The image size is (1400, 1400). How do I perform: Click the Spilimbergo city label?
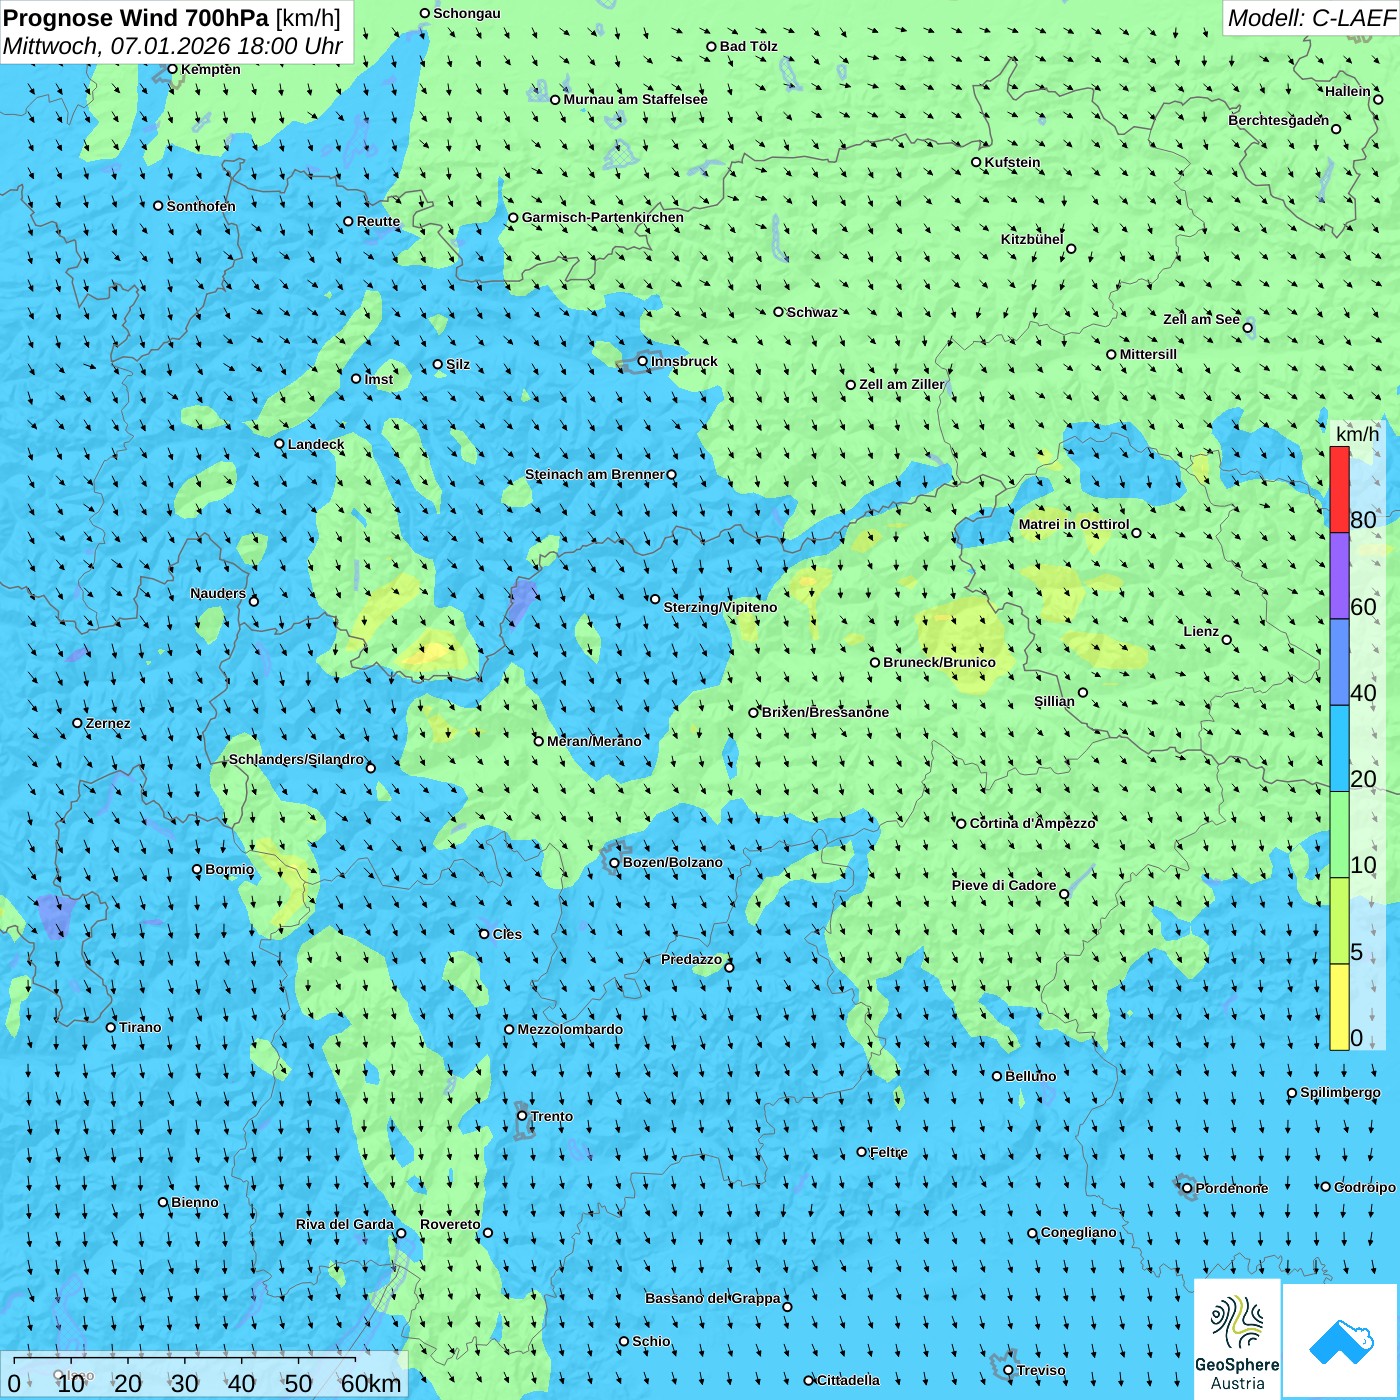[x=1340, y=1092]
